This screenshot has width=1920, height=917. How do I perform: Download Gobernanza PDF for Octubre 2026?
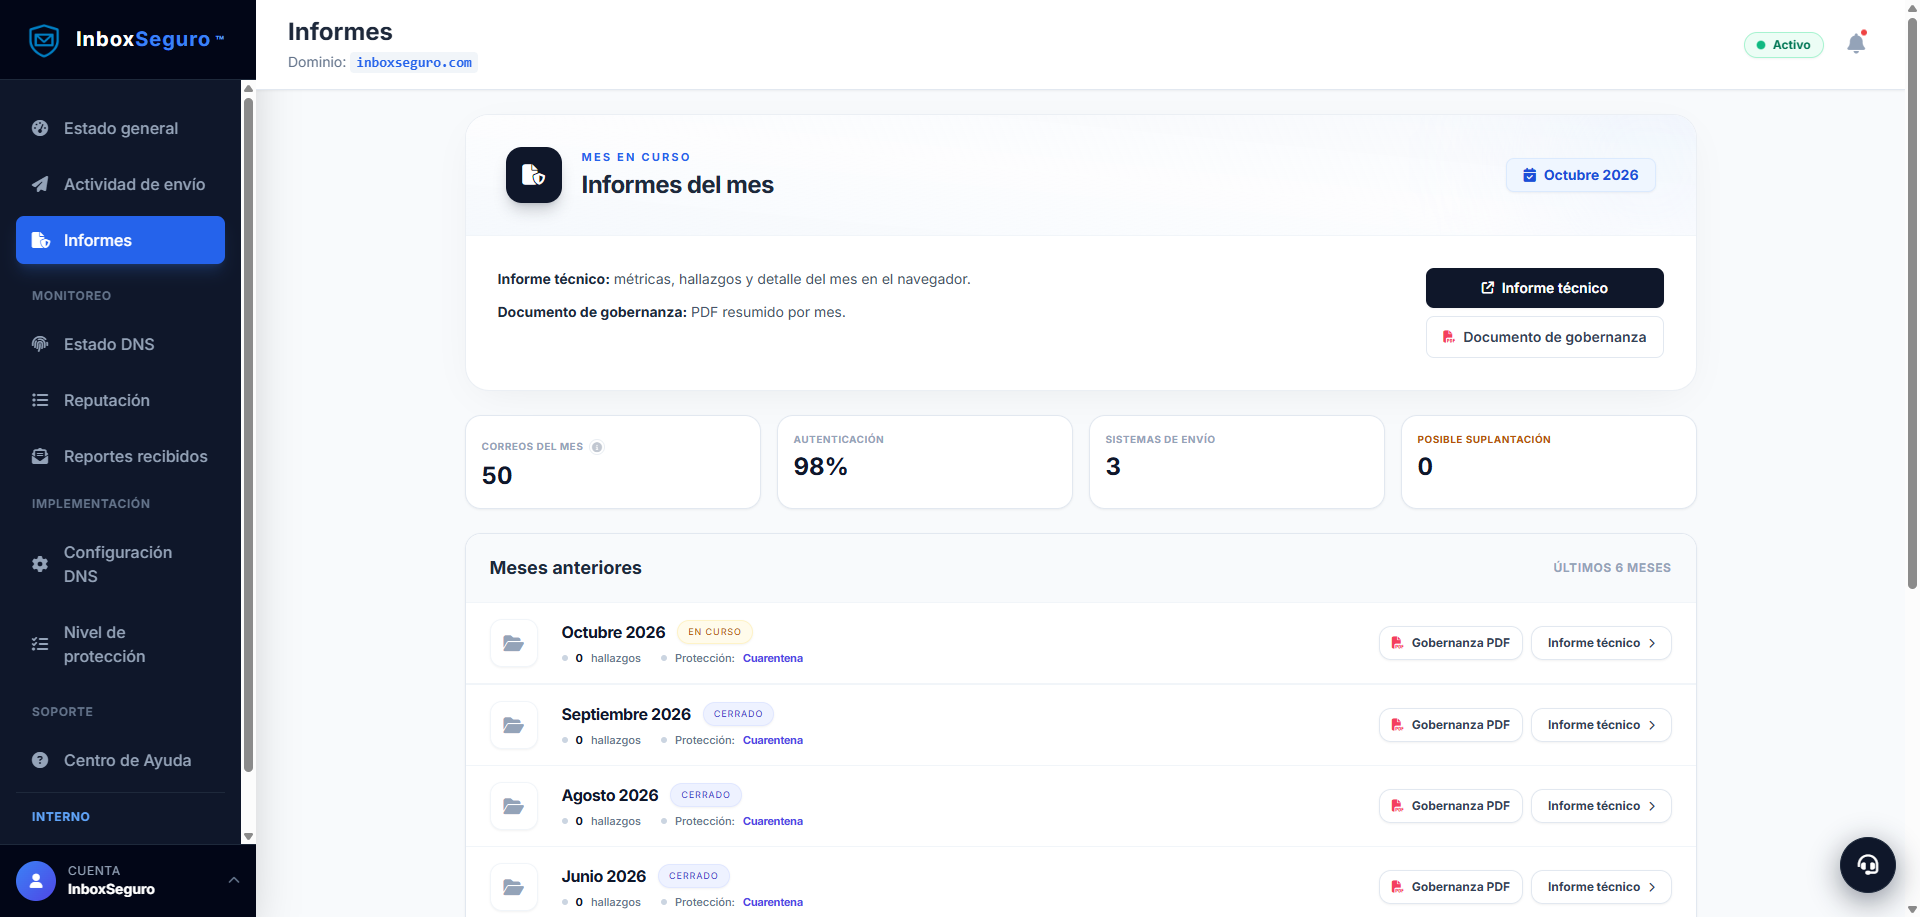[1450, 643]
